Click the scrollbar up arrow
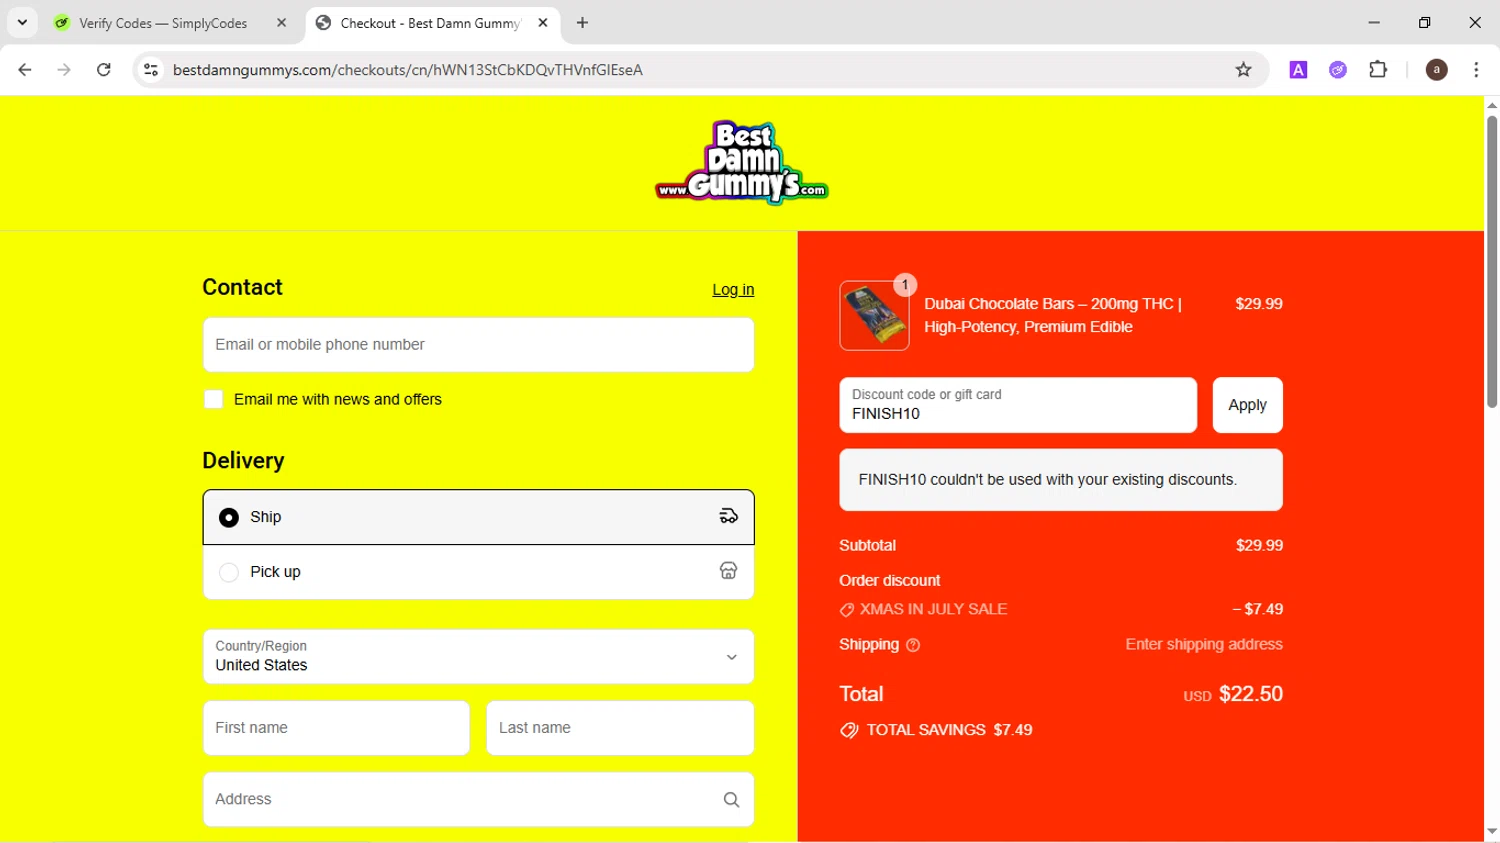 tap(1492, 104)
